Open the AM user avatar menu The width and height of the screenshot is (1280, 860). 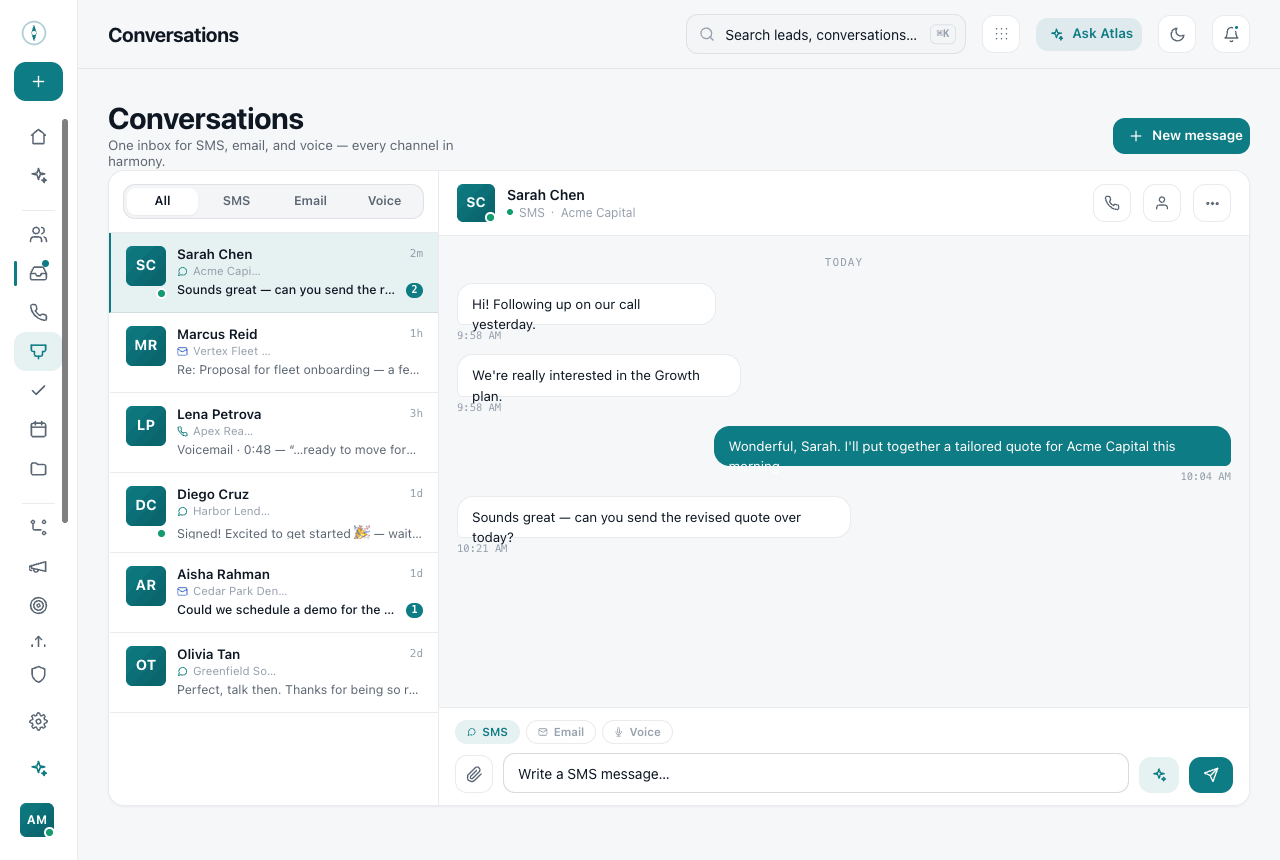pyautogui.click(x=37, y=820)
